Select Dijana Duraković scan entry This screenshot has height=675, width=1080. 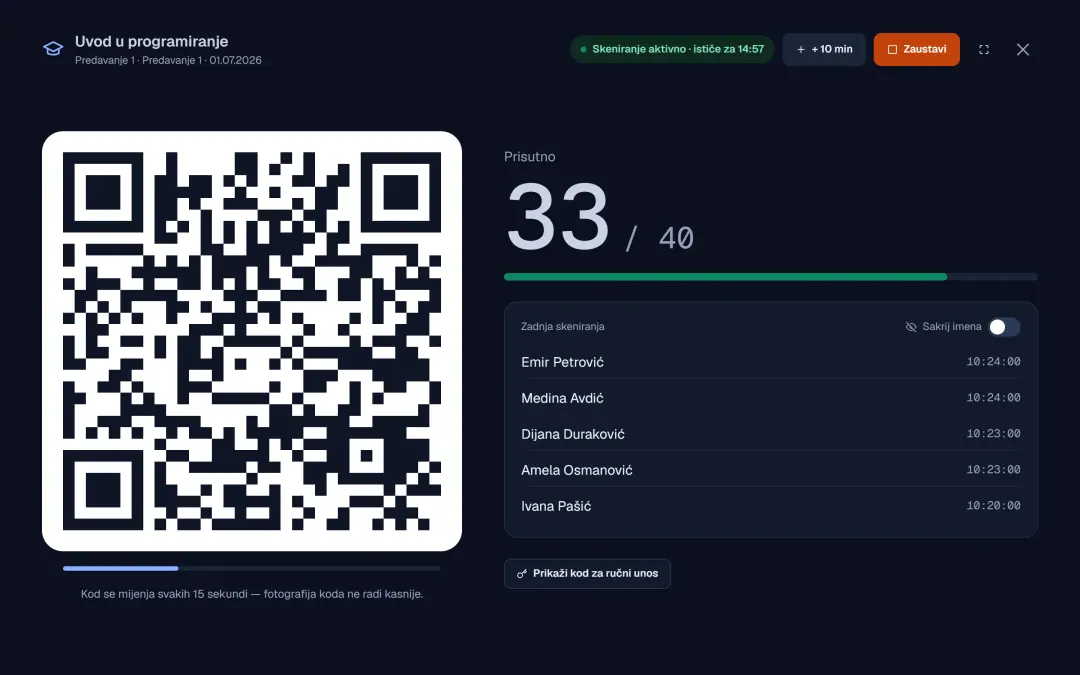[x=771, y=434]
